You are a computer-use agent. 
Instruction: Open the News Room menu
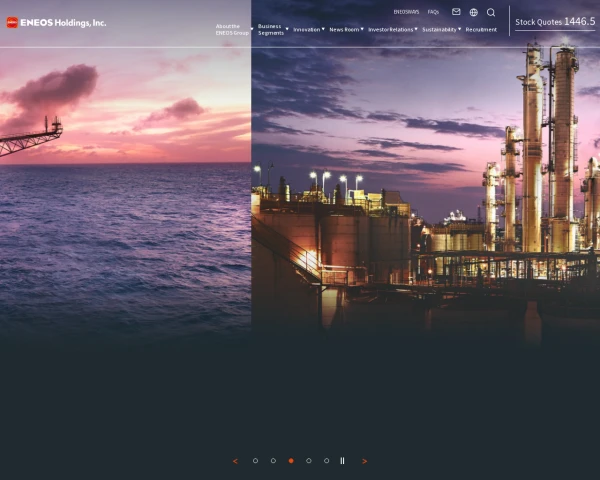pyautogui.click(x=345, y=30)
